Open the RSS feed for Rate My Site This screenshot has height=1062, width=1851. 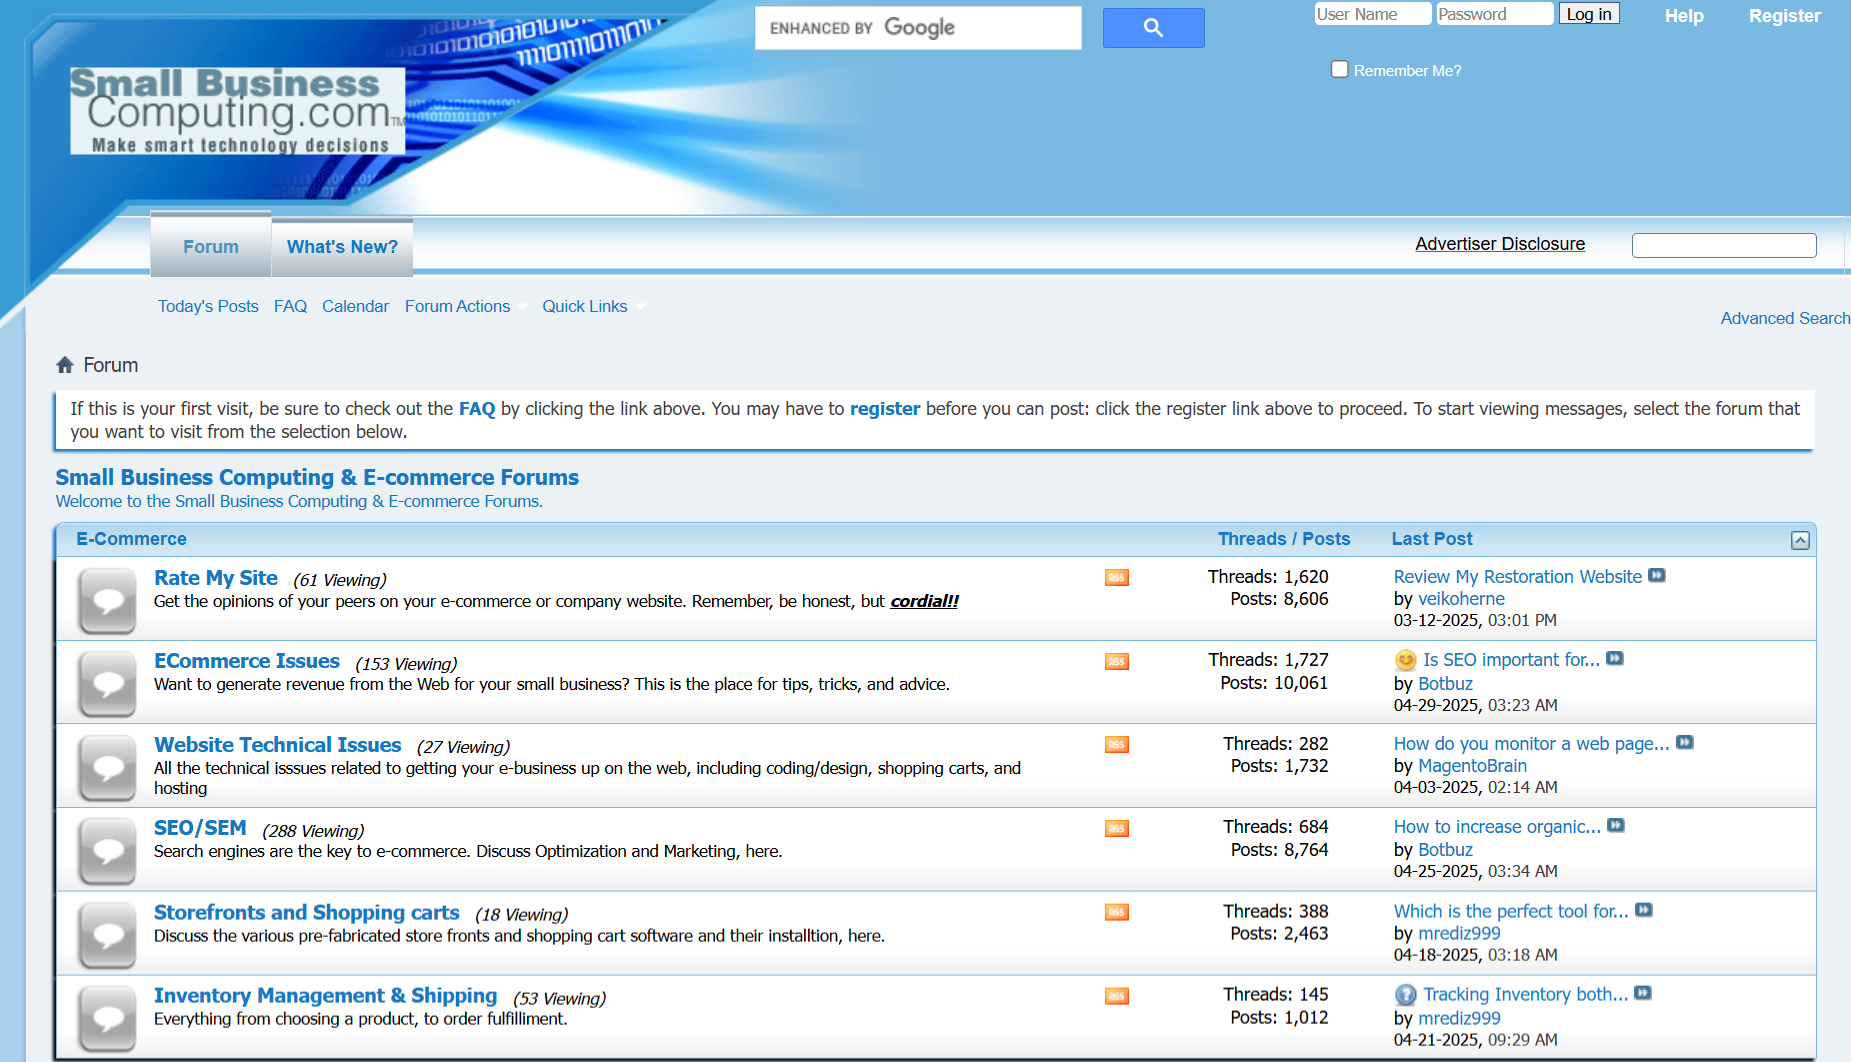[x=1117, y=578]
